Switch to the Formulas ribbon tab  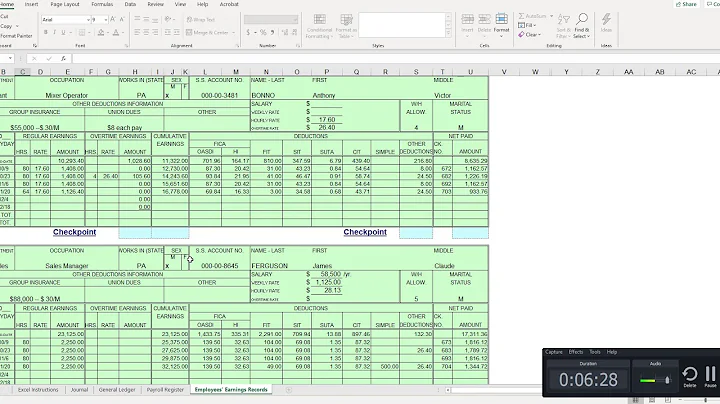[102, 4]
